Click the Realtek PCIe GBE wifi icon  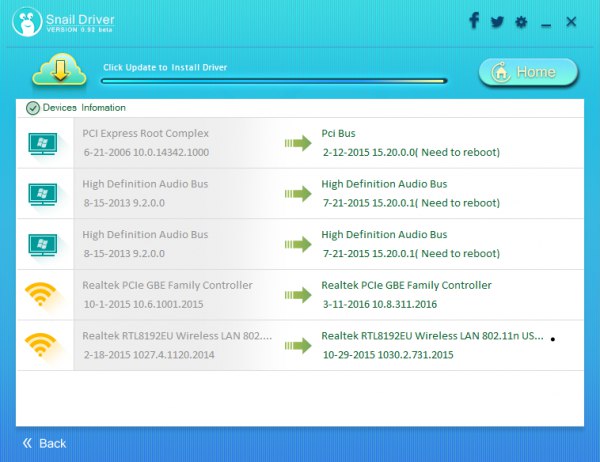[40, 294]
